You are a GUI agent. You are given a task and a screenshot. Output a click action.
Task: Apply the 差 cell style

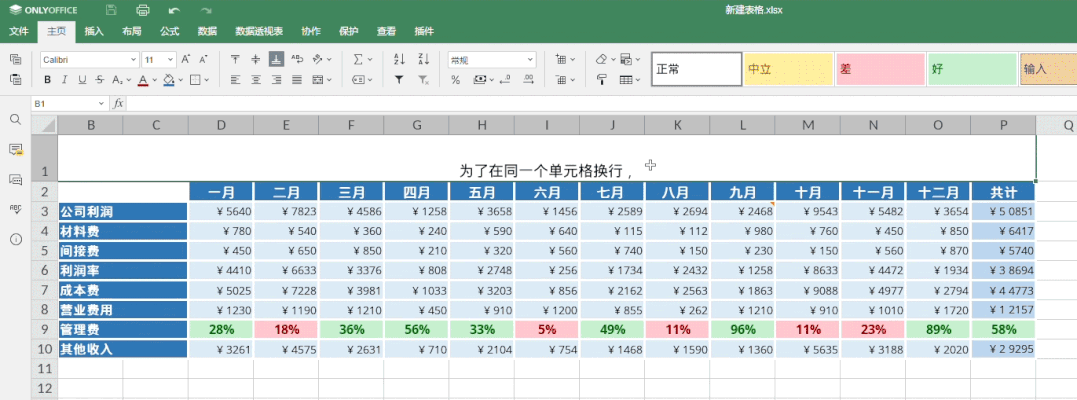pyautogui.click(x=881, y=69)
